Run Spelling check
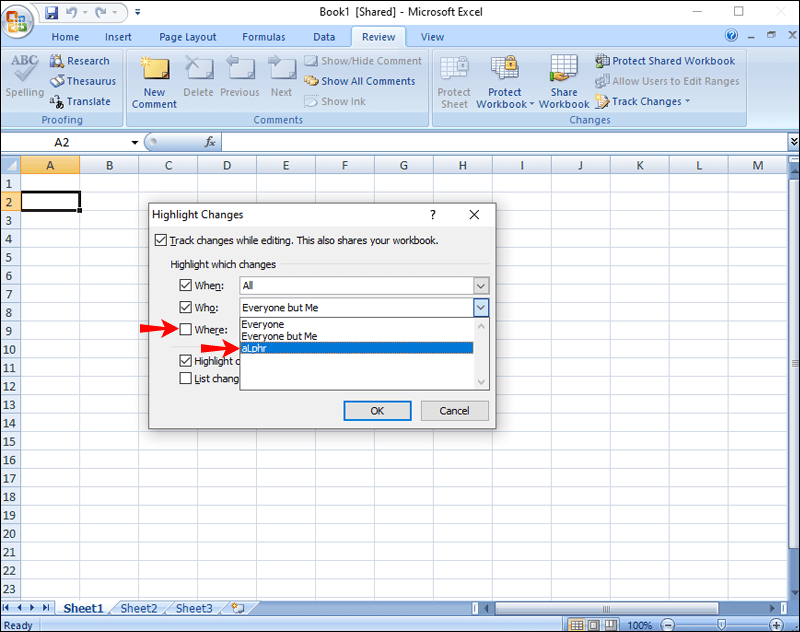 pyautogui.click(x=24, y=77)
